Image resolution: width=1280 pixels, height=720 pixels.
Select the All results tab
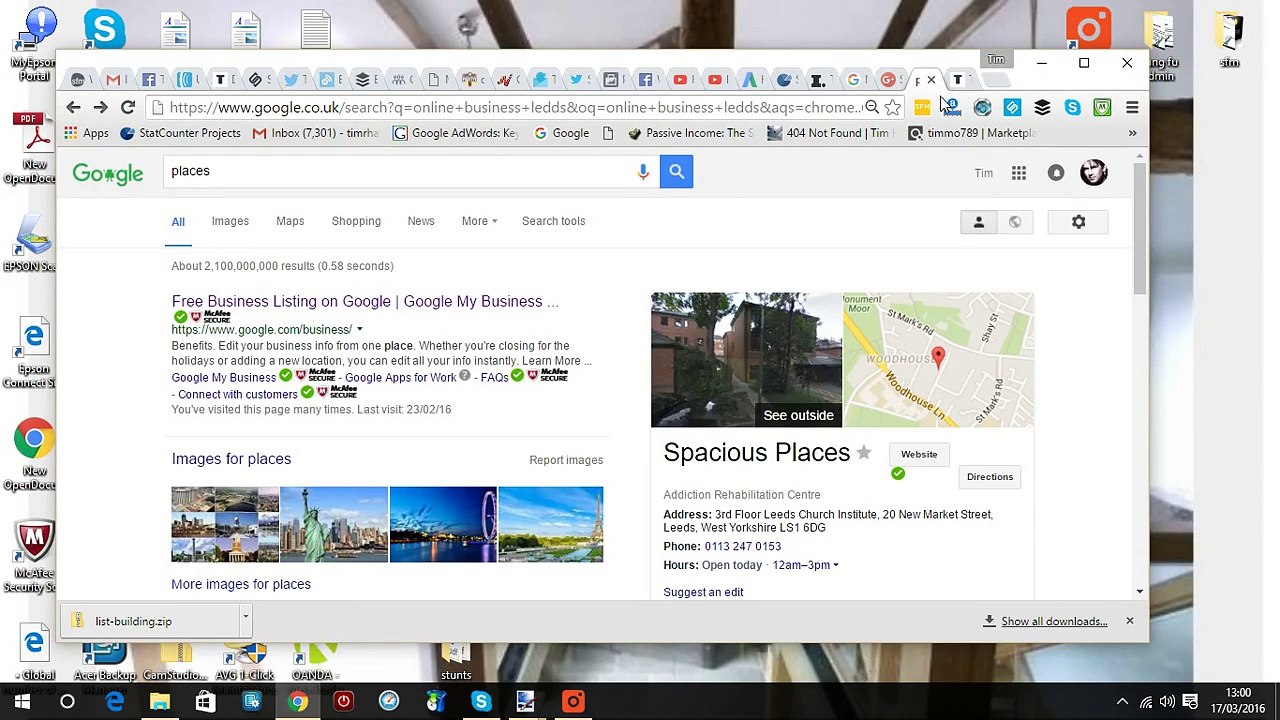[178, 222]
